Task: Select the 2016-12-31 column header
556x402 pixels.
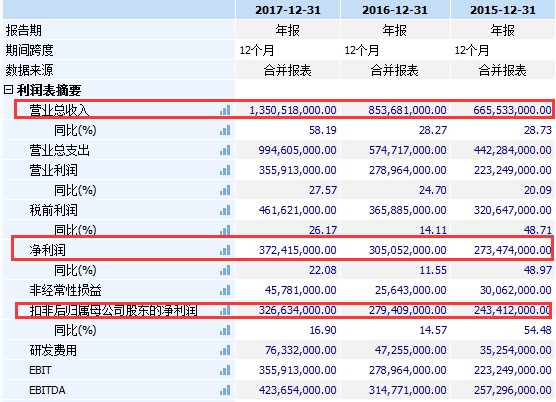Action: (395, 10)
